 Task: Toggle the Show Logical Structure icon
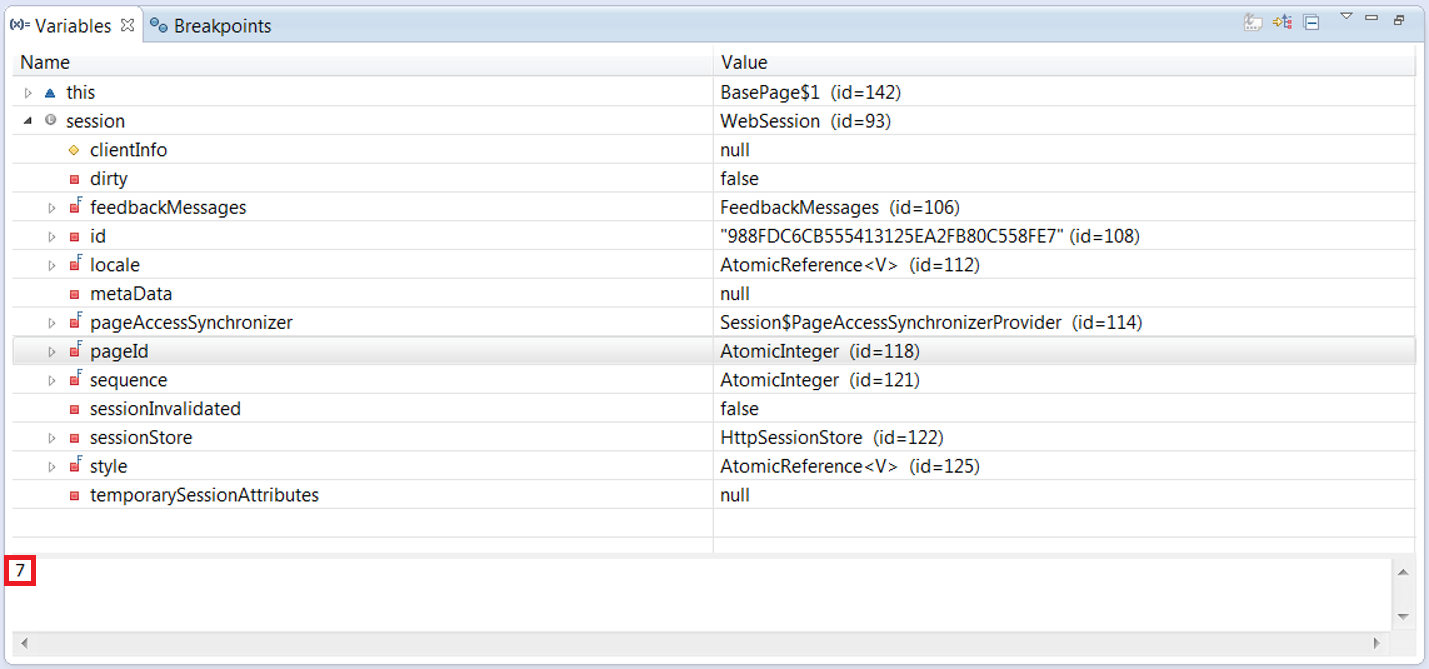coord(1282,23)
